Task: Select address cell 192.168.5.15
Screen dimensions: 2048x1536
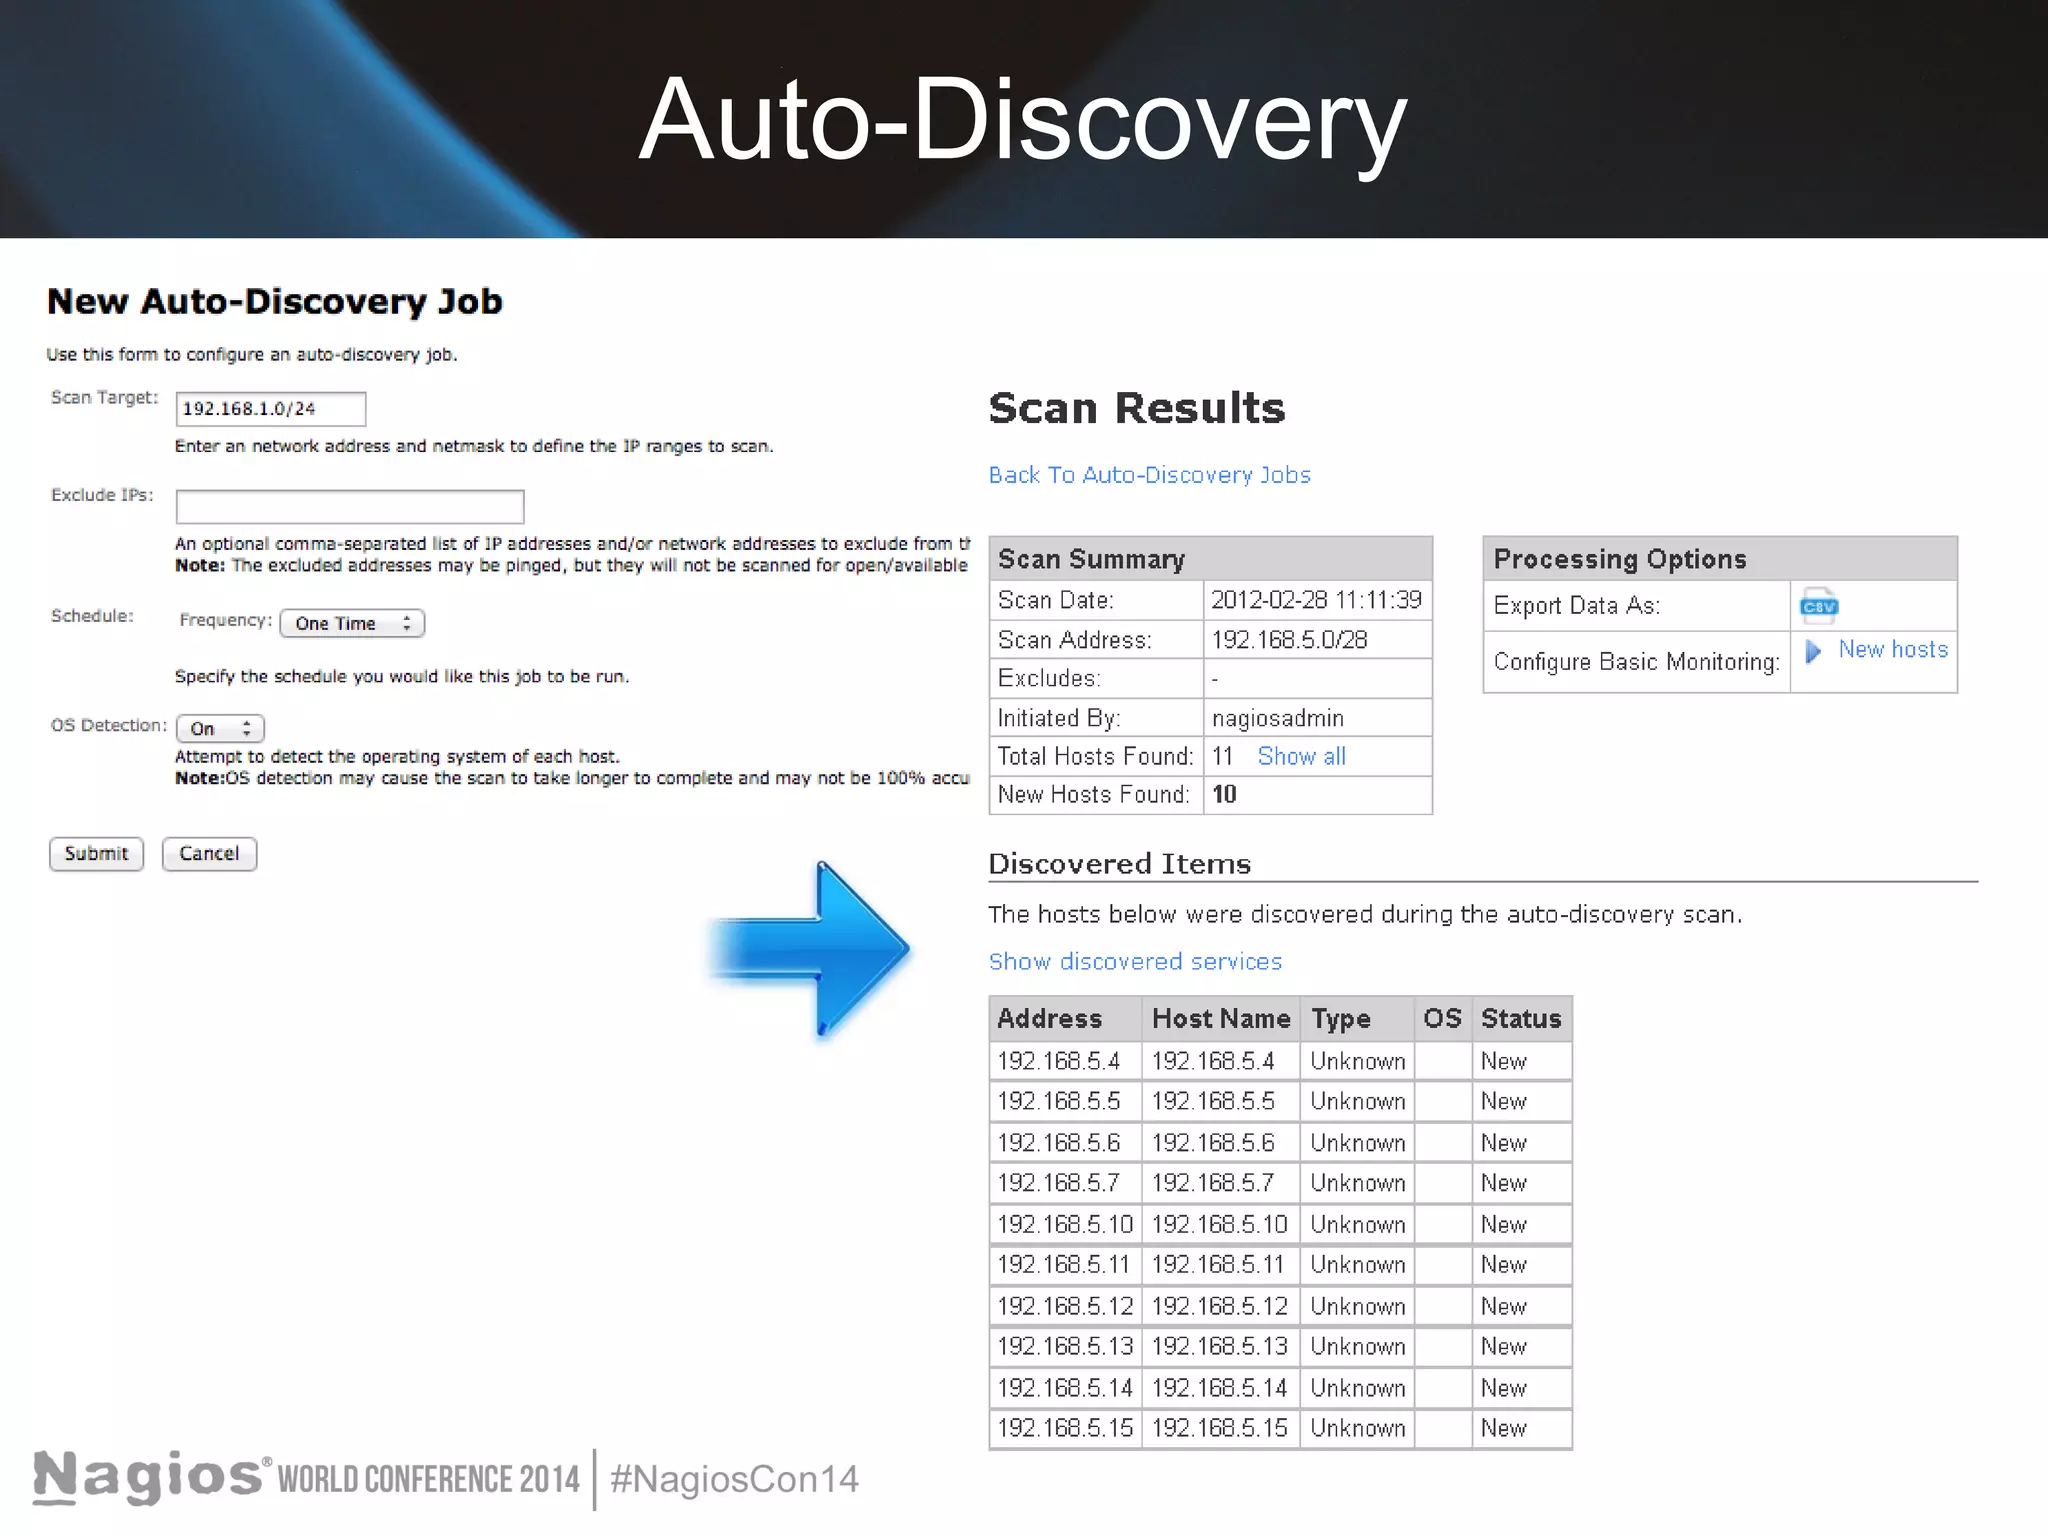Action: point(1065,1428)
